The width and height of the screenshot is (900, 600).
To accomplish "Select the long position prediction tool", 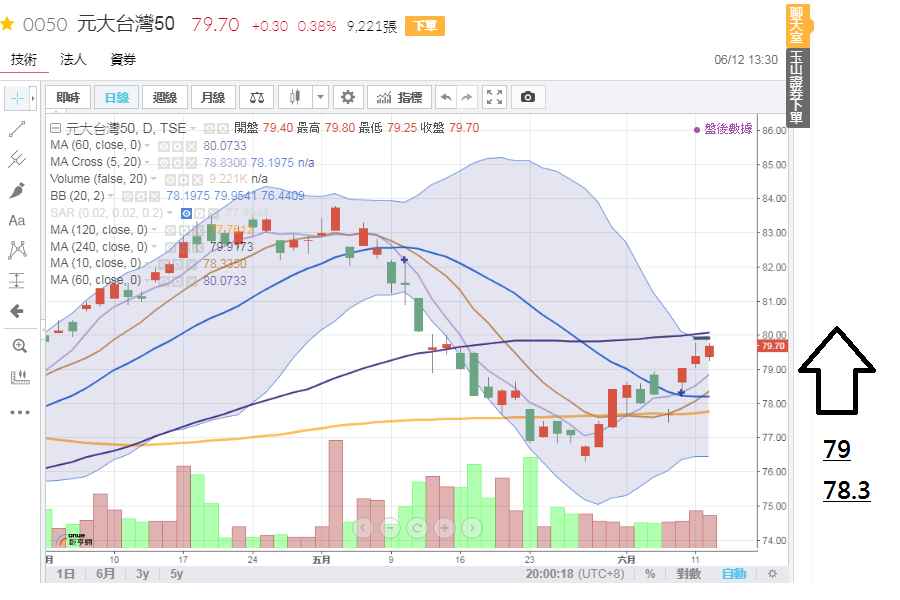I will click(x=17, y=280).
